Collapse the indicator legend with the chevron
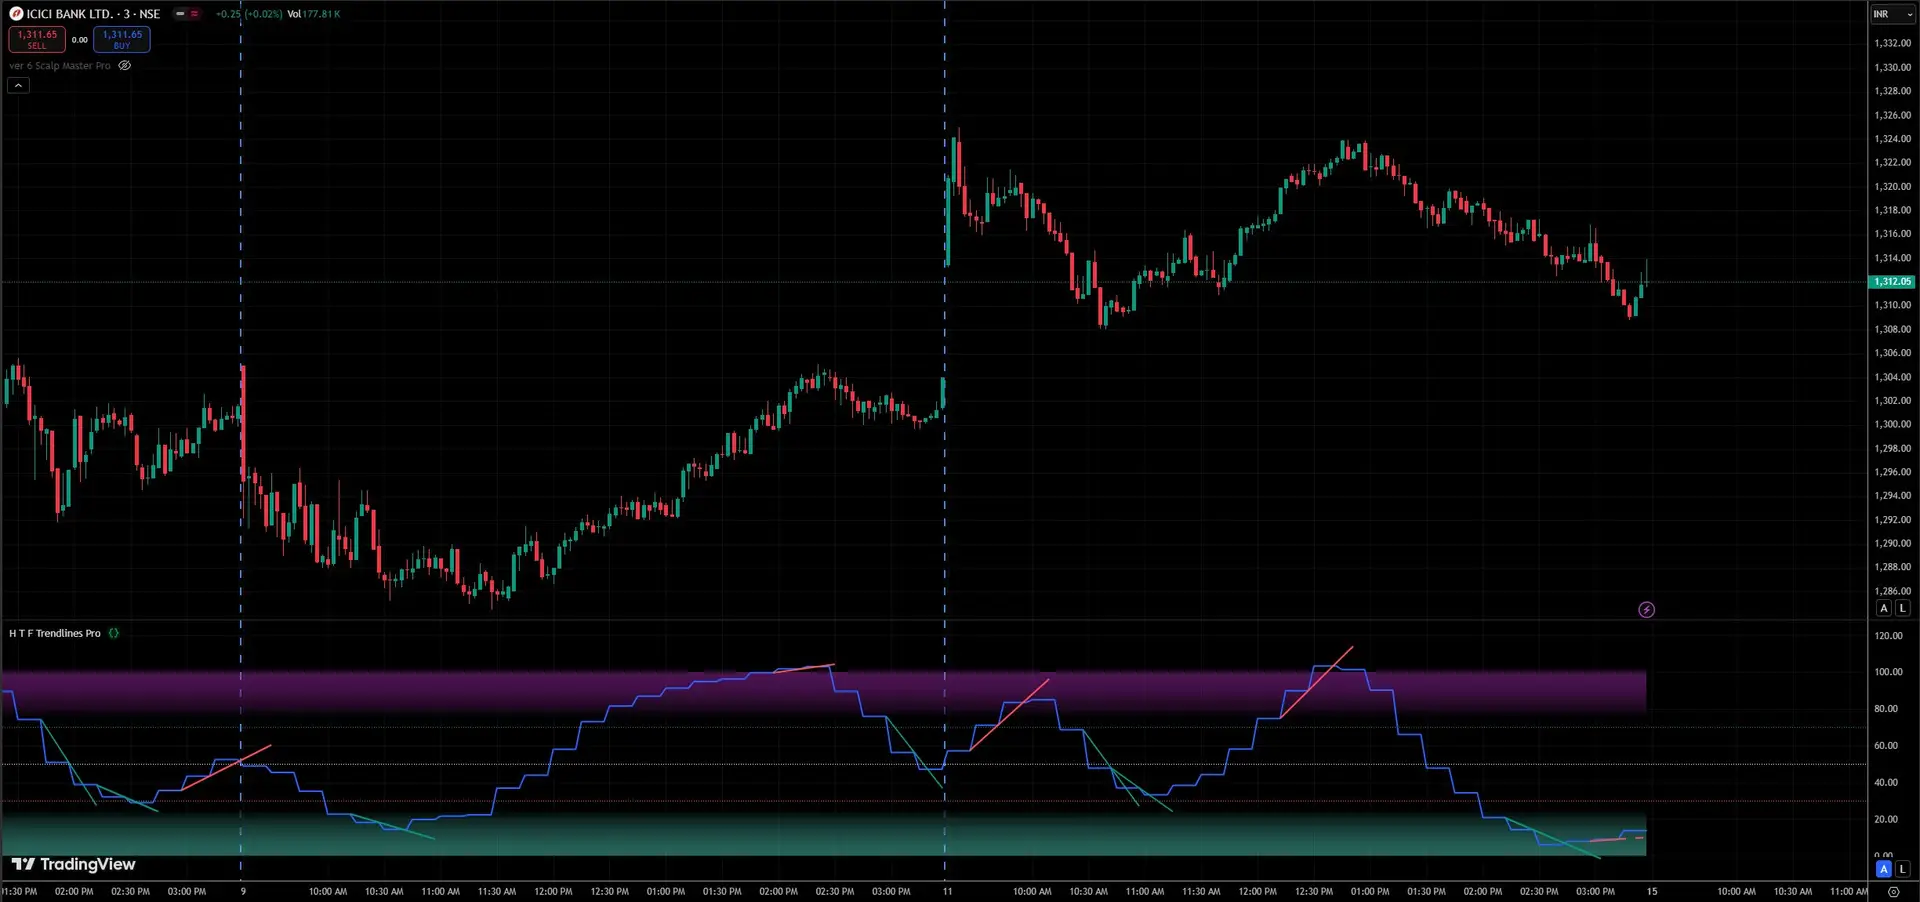Image resolution: width=1920 pixels, height=902 pixels. click(x=18, y=86)
